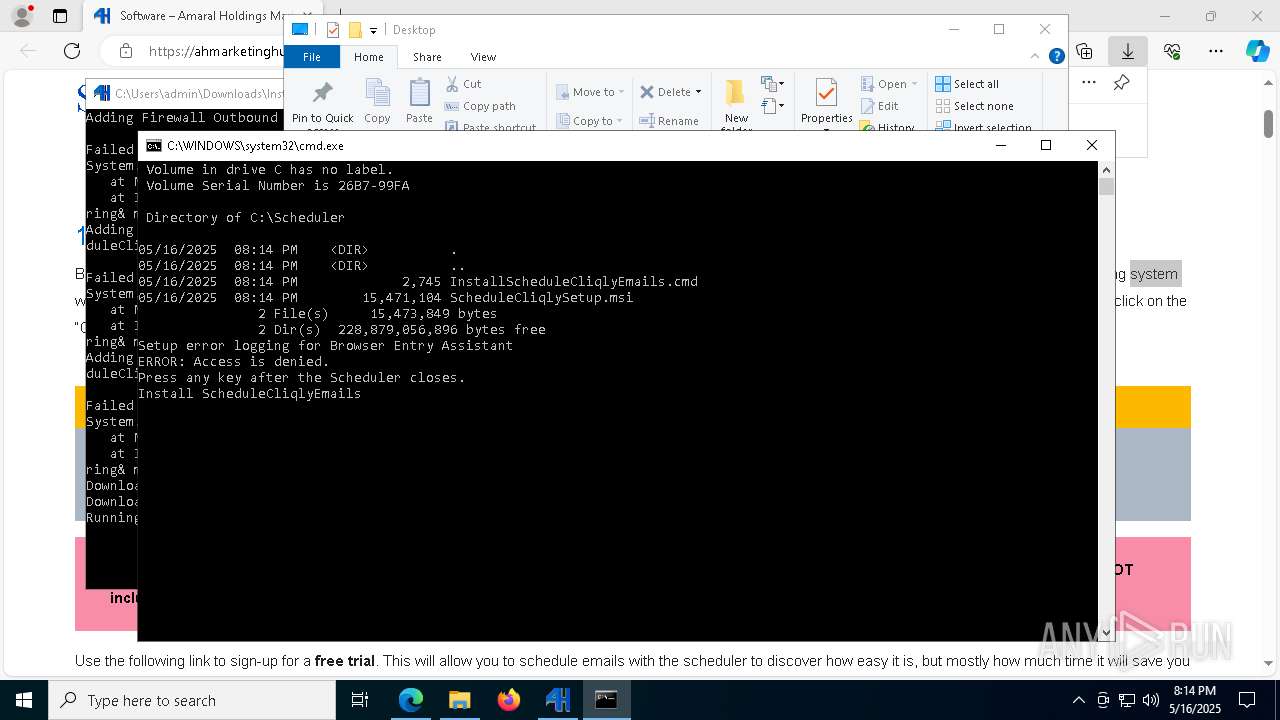Switch to the Share ribbon tab
The image size is (1280, 720).
pos(427,57)
